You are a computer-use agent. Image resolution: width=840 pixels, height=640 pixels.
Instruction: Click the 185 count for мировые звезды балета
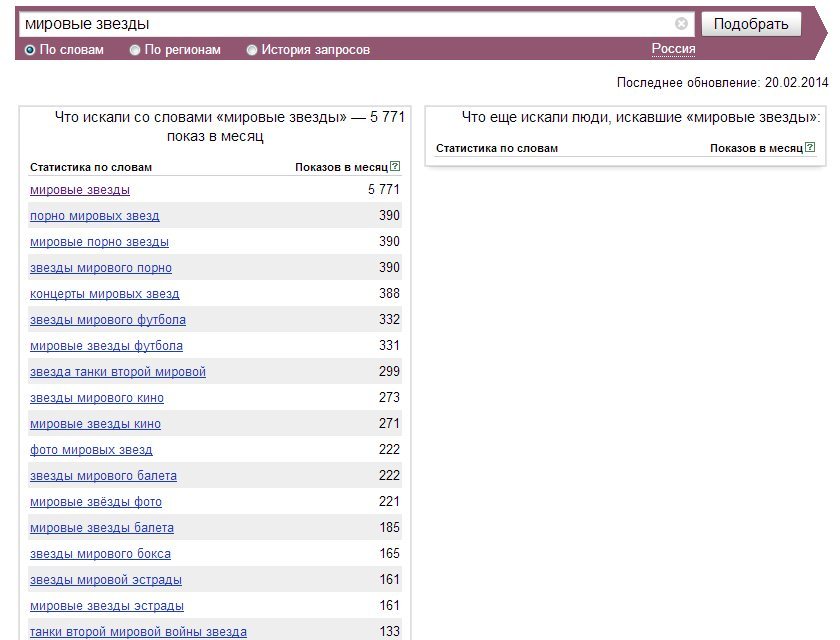click(389, 528)
